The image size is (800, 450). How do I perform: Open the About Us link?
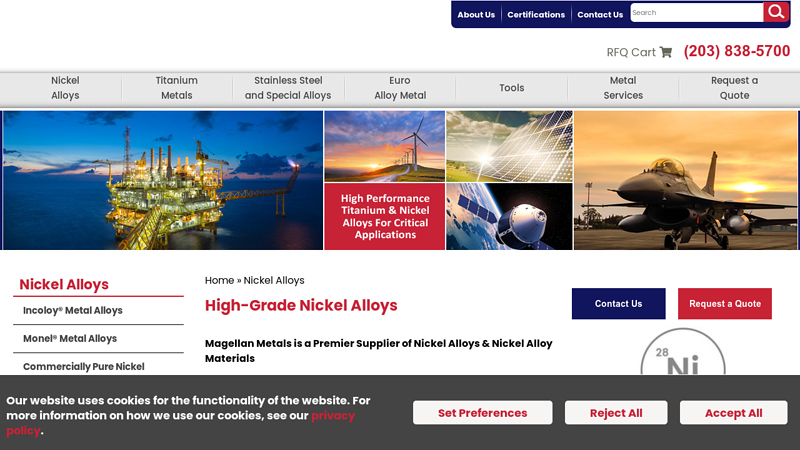click(x=476, y=15)
